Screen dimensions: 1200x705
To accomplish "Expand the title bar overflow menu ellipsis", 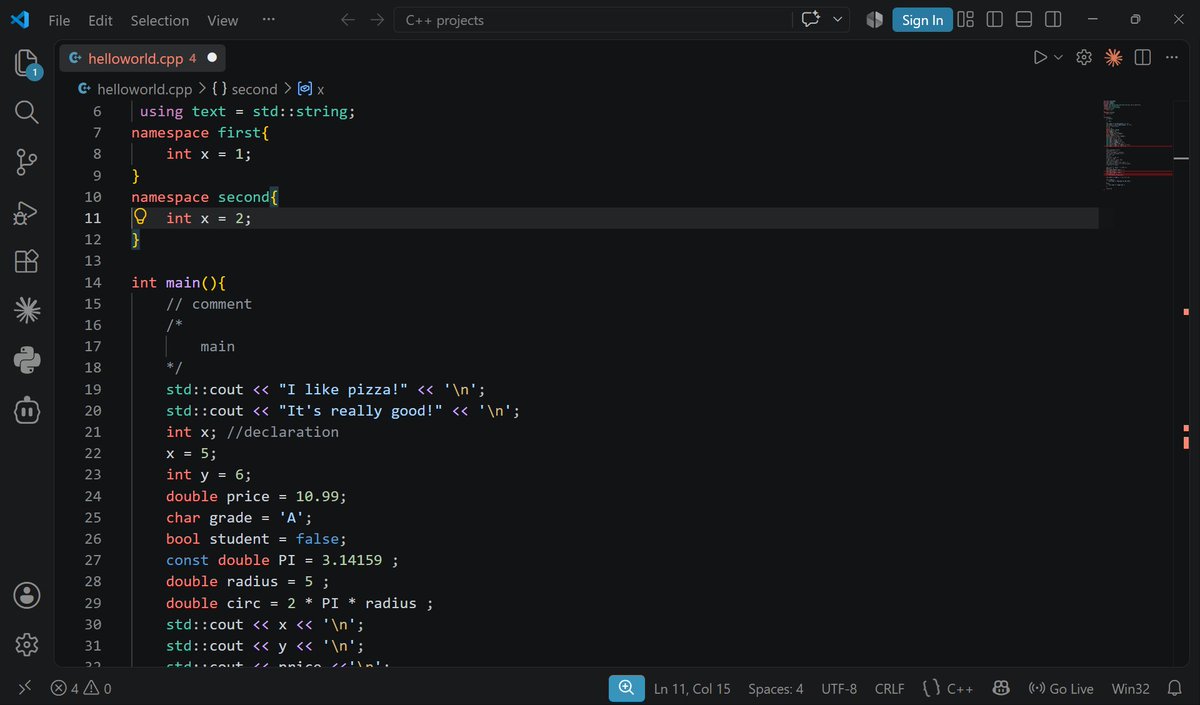I will 268,19.
